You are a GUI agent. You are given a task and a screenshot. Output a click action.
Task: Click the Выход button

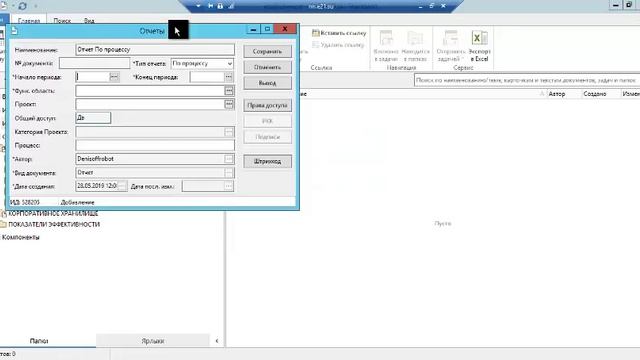pyautogui.click(x=267, y=83)
